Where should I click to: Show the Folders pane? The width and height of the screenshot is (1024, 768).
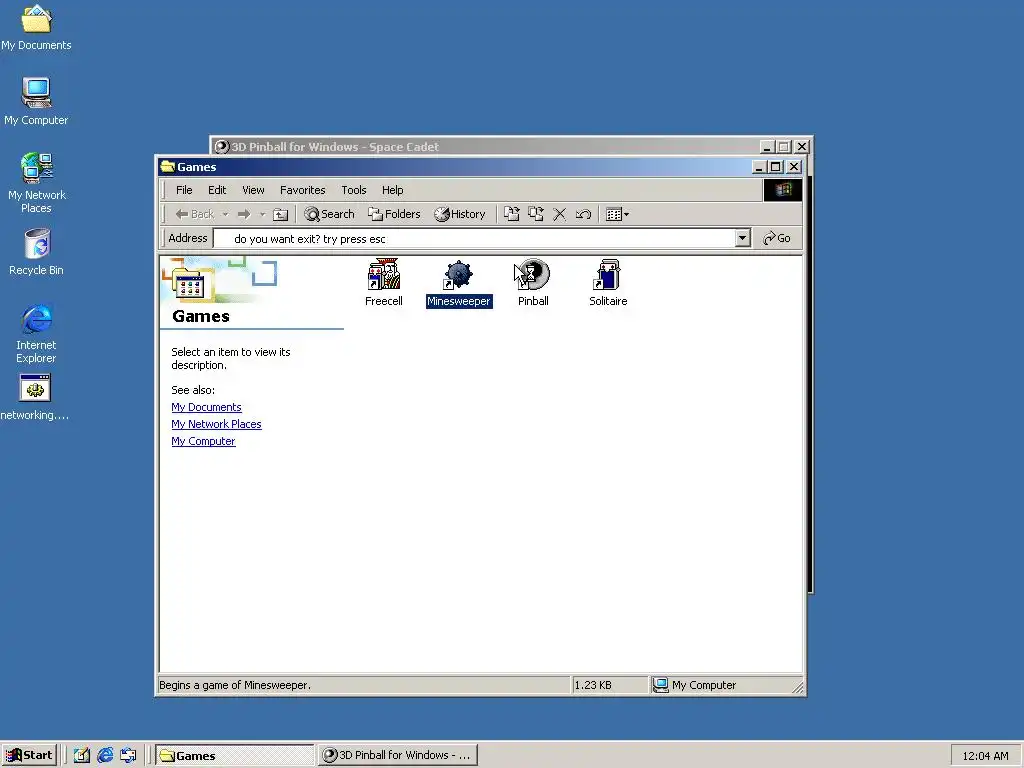[x=394, y=214]
